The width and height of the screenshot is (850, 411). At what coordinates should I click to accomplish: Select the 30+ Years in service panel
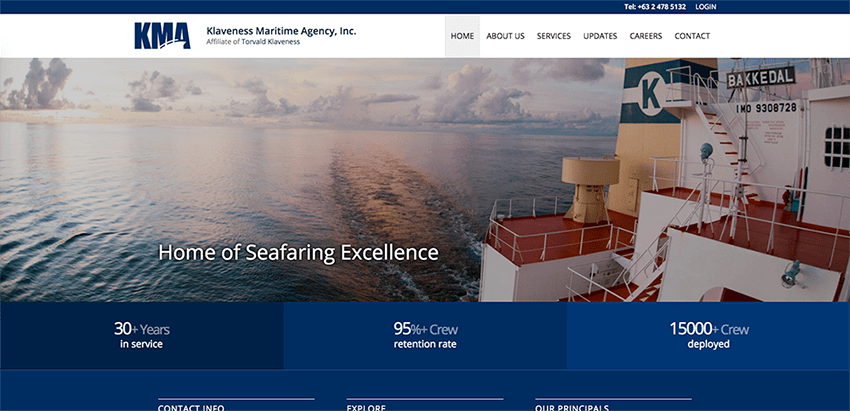coord(141,336)
